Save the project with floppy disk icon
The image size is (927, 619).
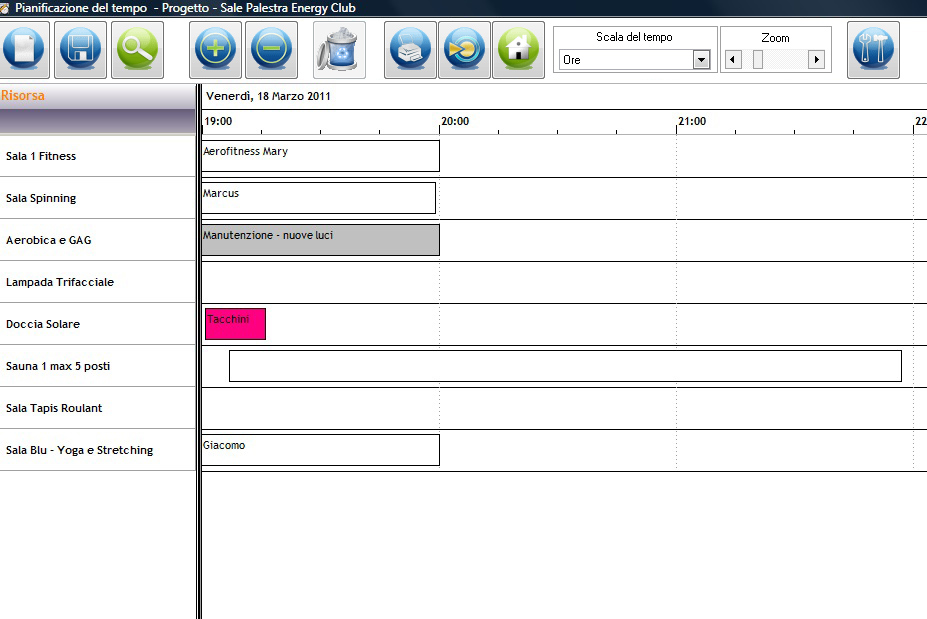tap(80, 50)
